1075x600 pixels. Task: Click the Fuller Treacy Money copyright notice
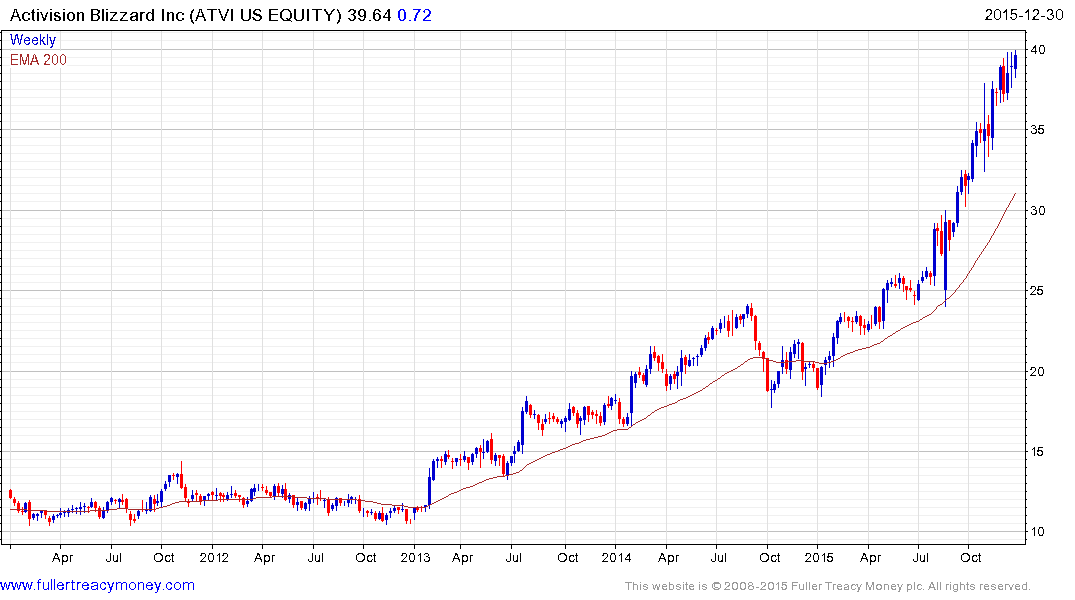pos(828,586)
